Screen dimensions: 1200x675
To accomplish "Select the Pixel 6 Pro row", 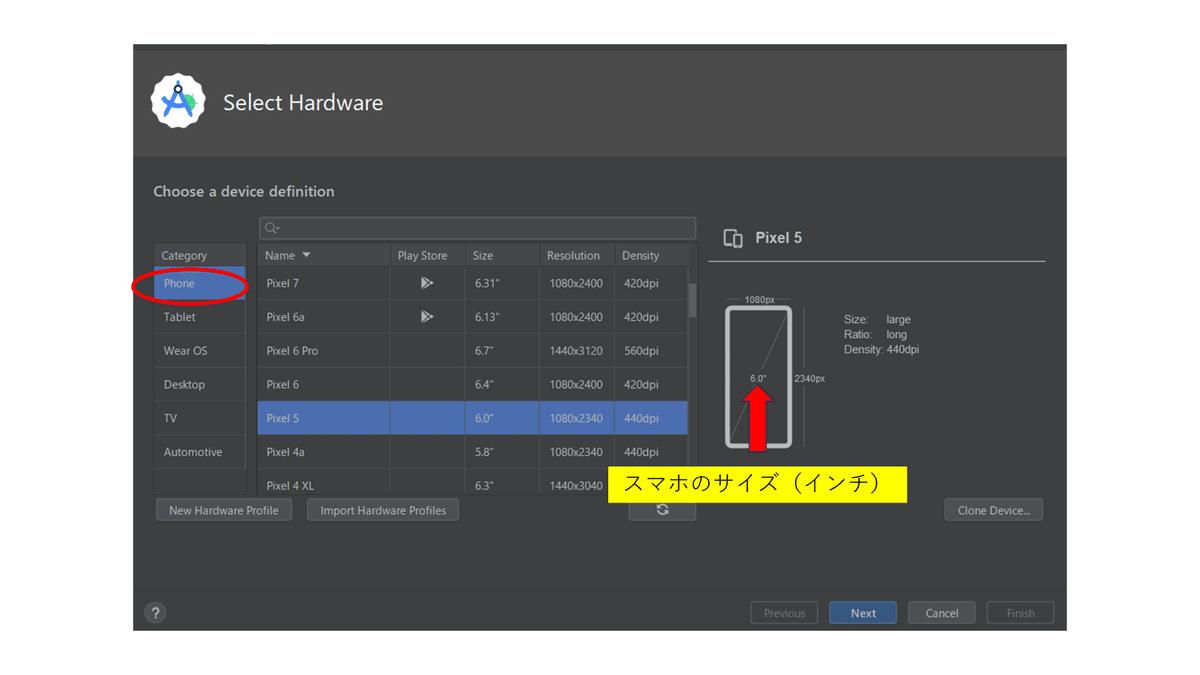I will 472,351.
